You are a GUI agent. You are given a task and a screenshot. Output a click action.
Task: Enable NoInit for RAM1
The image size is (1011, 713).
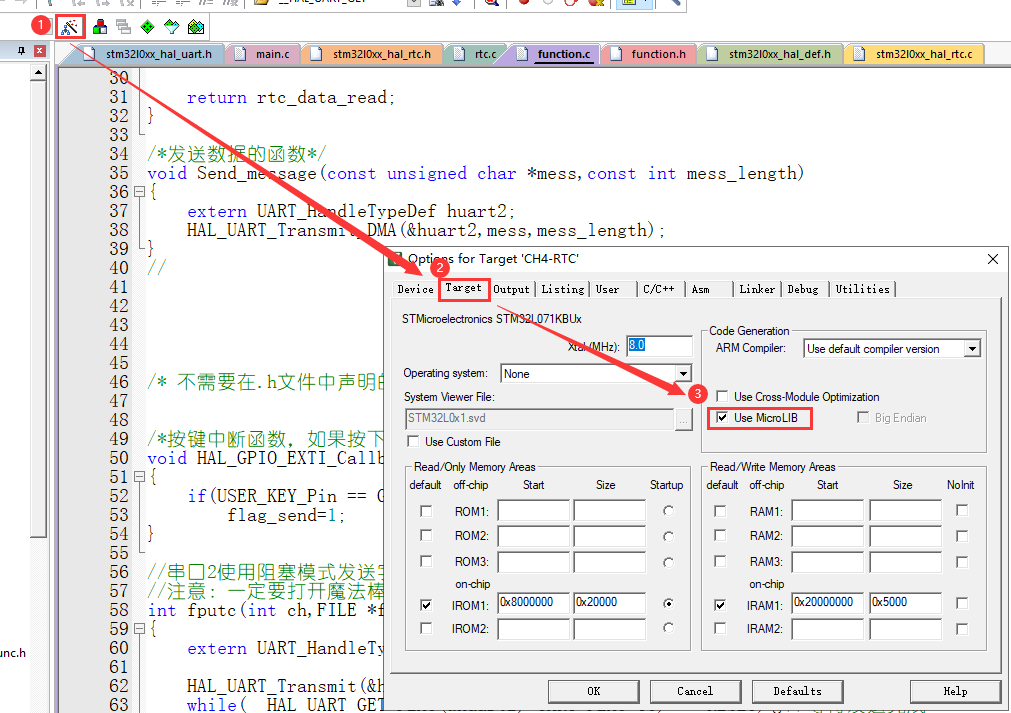point(962,511)
